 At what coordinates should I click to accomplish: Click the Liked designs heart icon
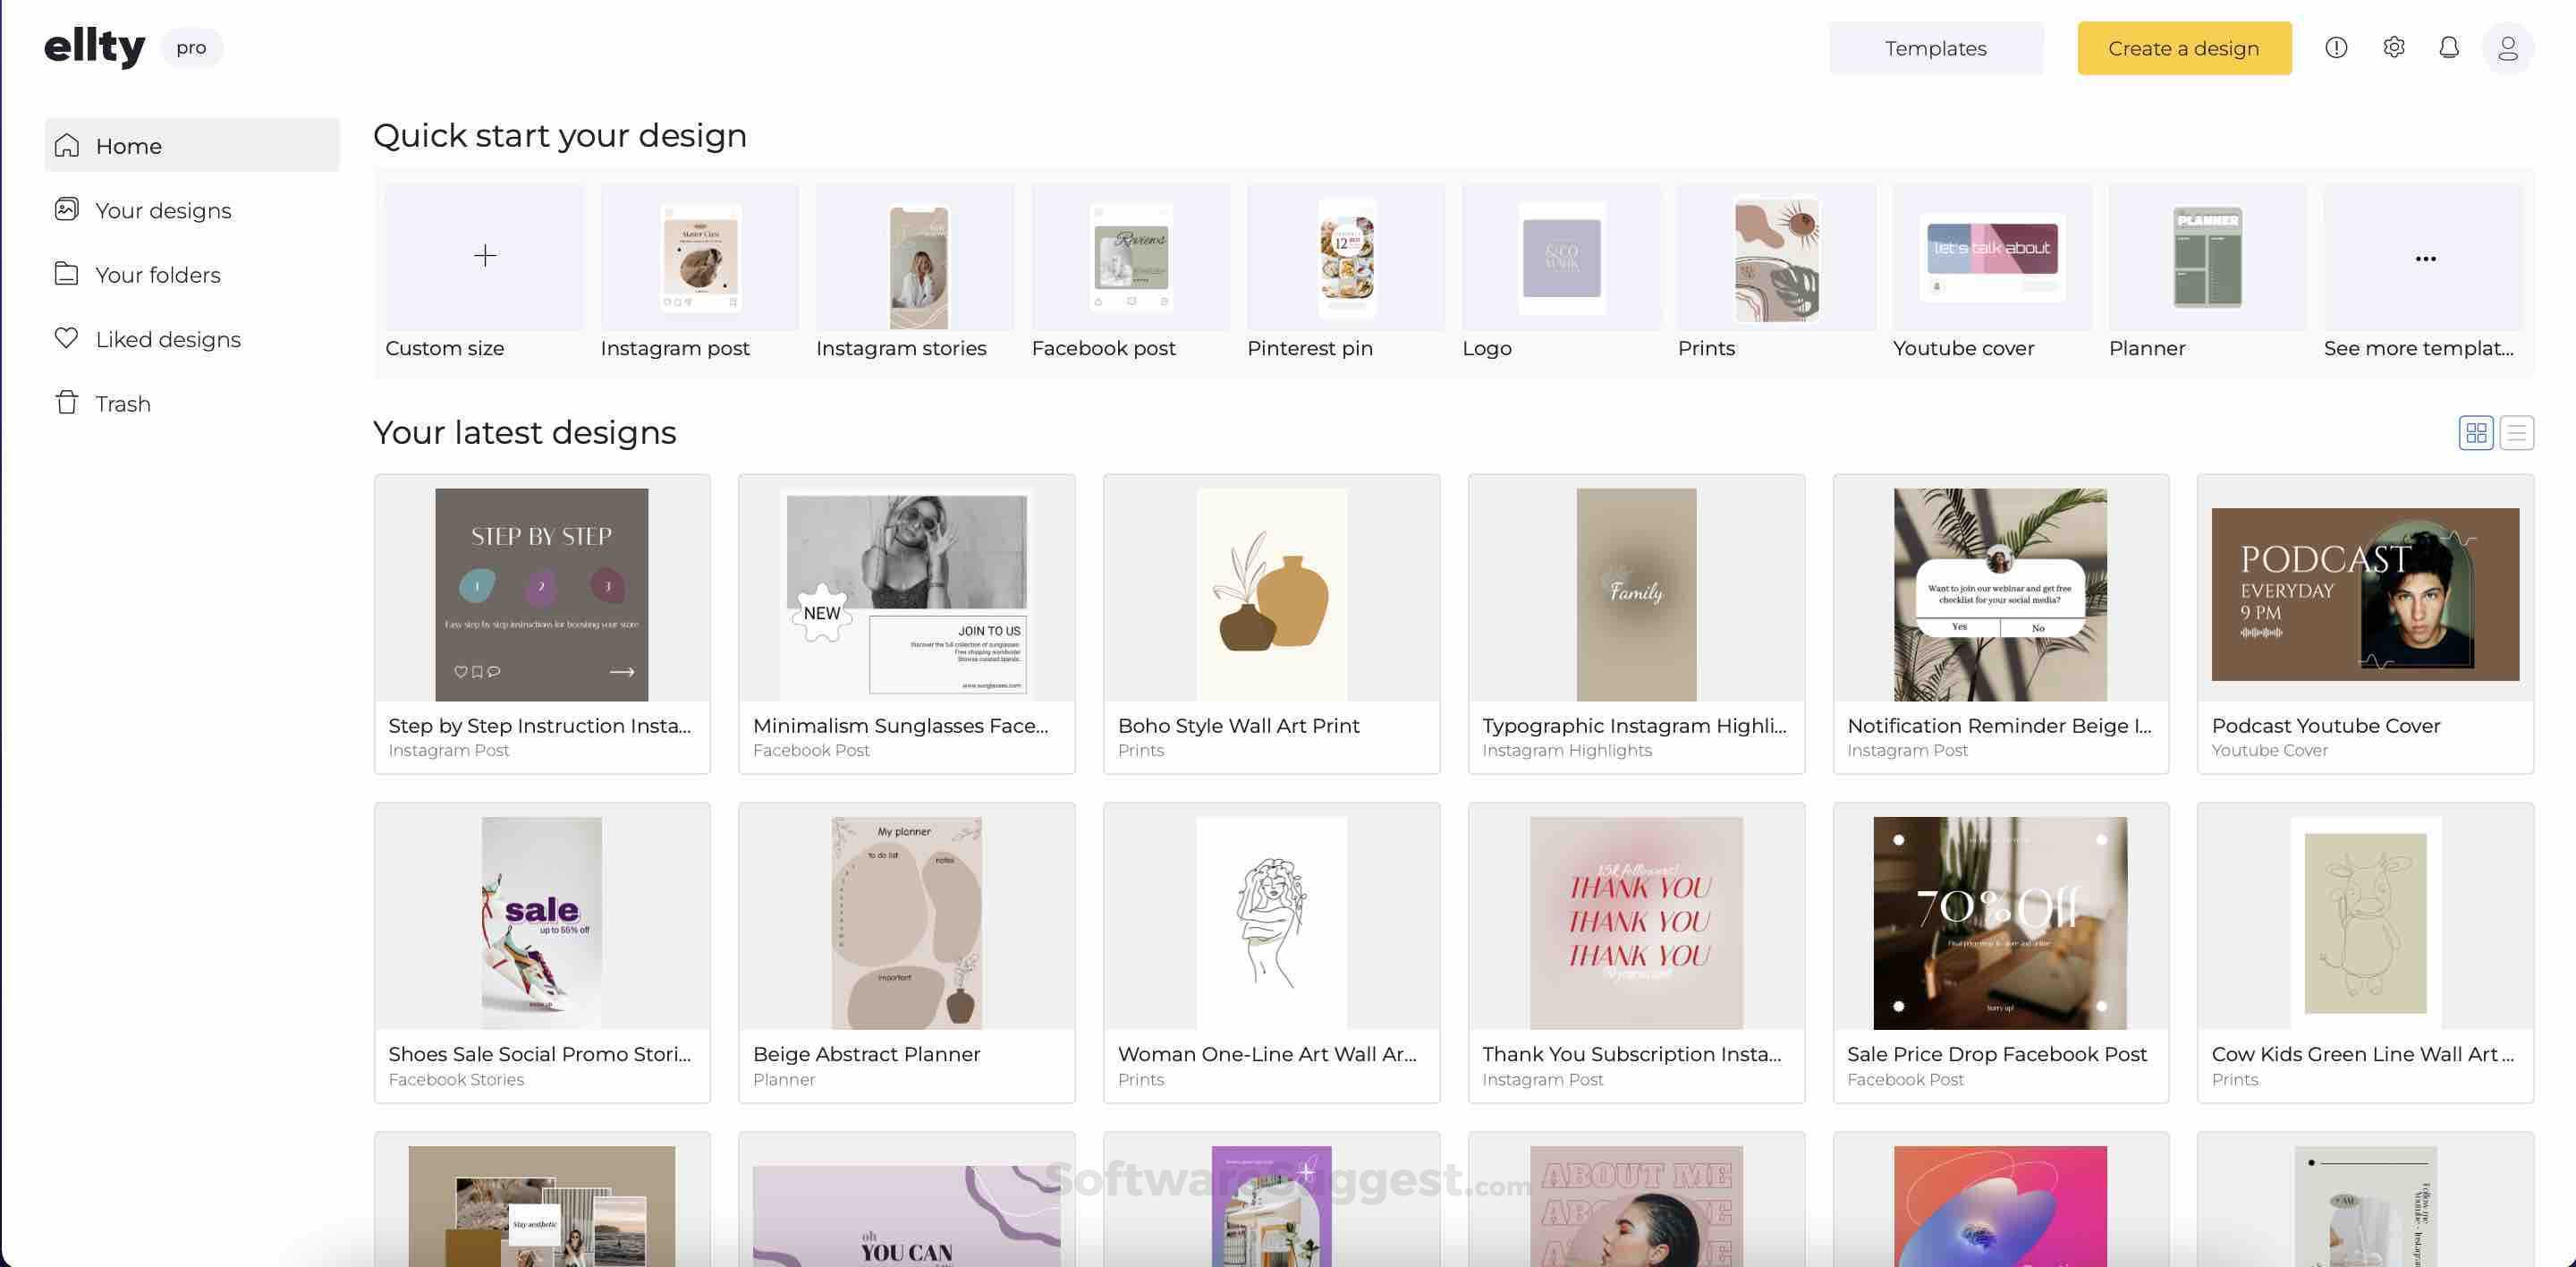click(x=67, y=338)
